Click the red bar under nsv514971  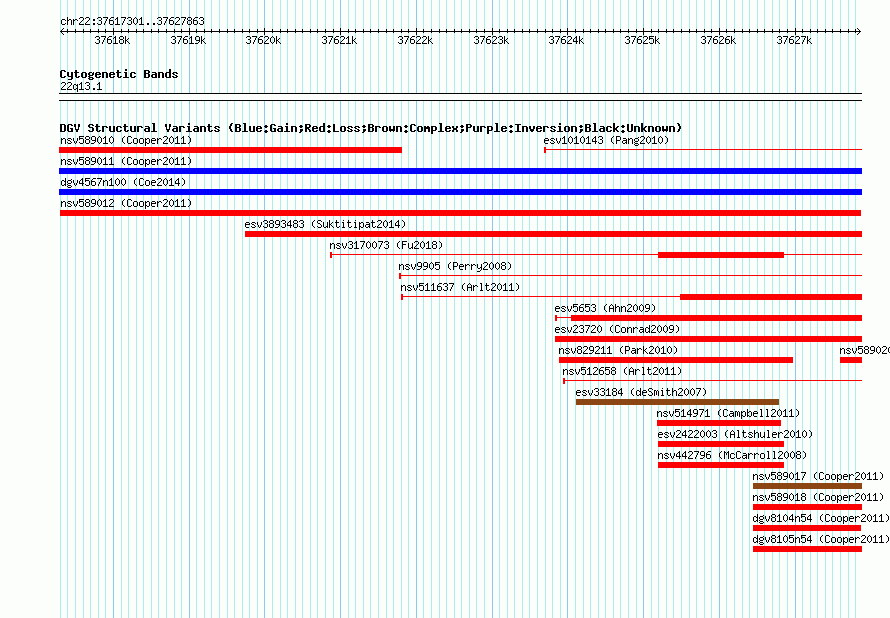coord(719,423)
